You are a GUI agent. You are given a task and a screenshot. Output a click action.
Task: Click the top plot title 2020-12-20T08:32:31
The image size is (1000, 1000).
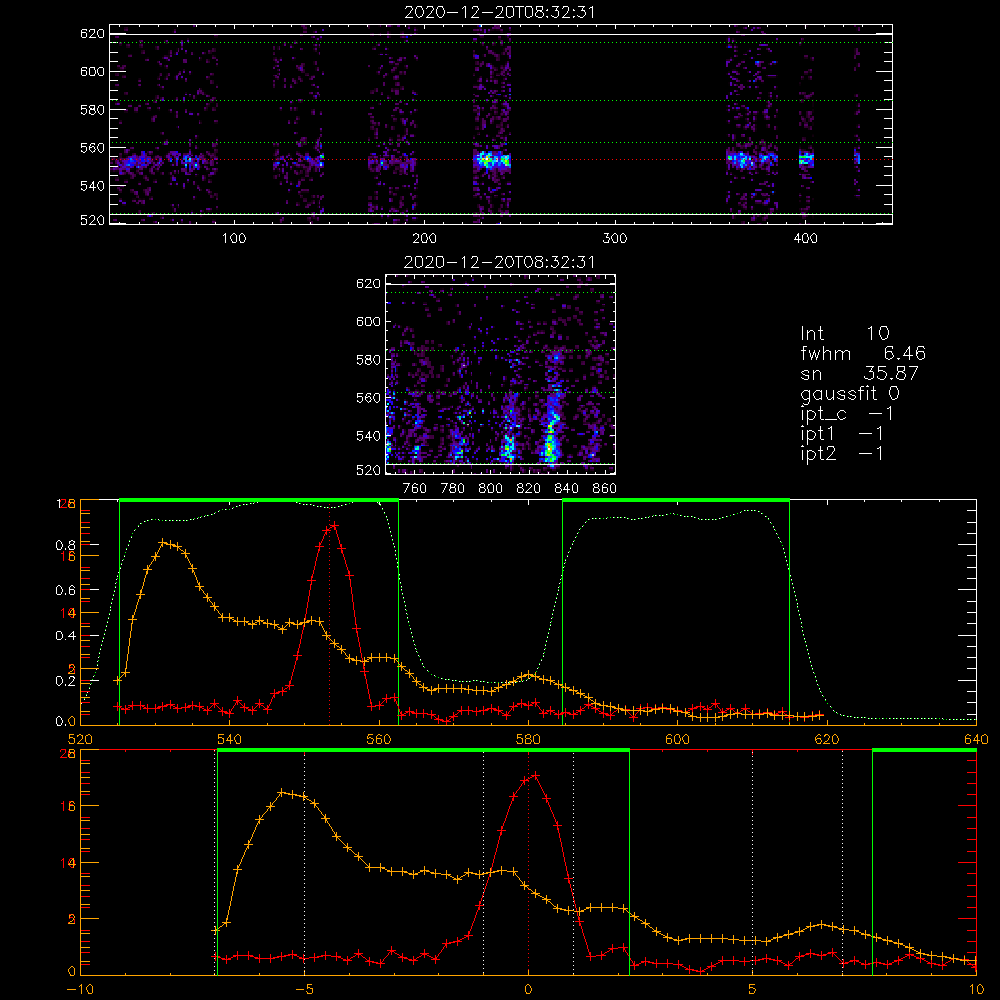(499, 12)
